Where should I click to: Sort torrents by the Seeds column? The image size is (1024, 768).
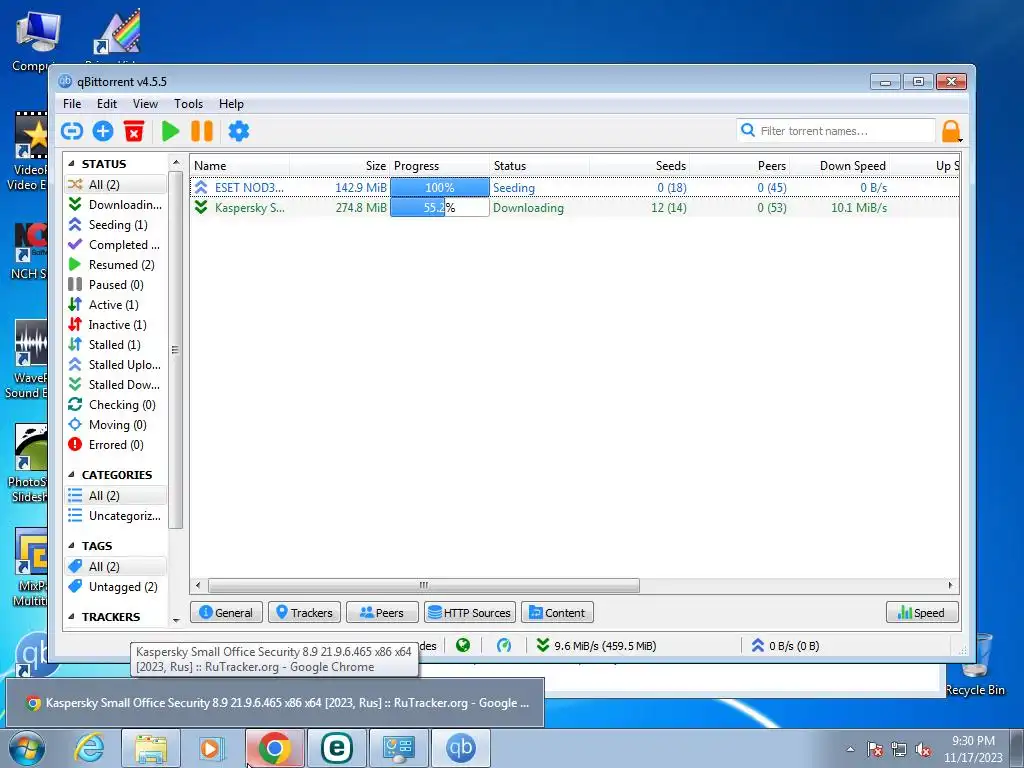[x=639, y=166]
